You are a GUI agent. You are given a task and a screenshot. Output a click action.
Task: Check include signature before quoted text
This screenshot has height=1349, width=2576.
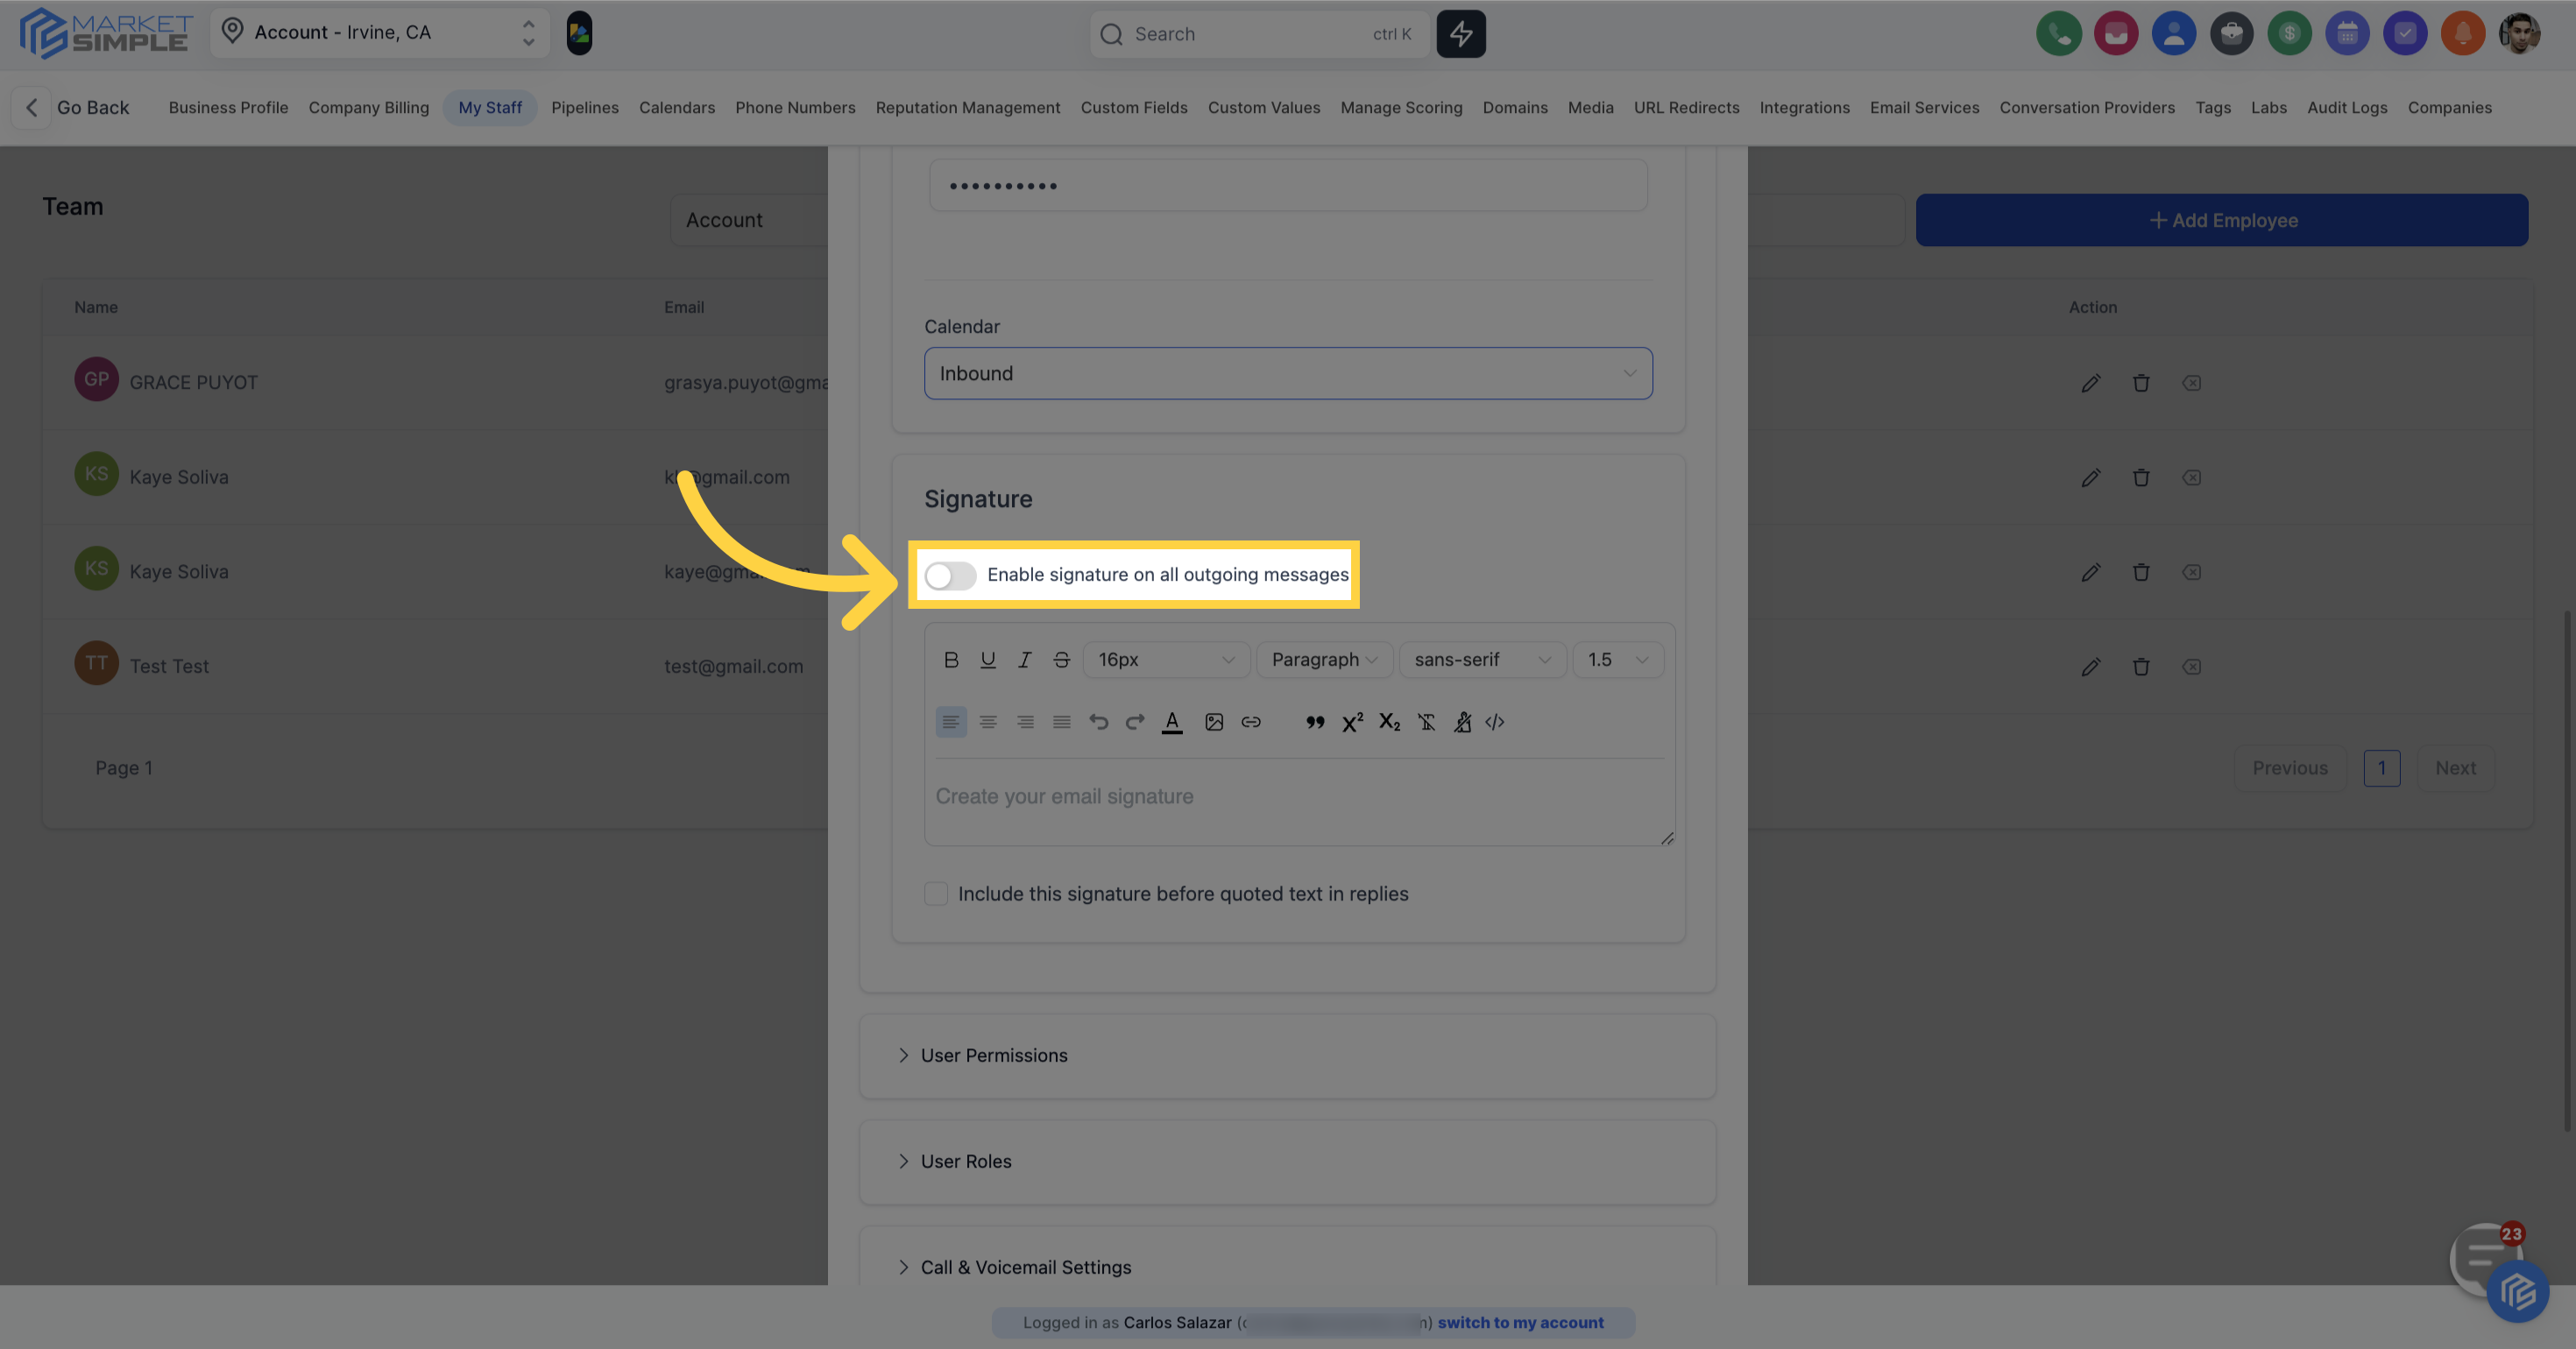click(x=936, y=894)
